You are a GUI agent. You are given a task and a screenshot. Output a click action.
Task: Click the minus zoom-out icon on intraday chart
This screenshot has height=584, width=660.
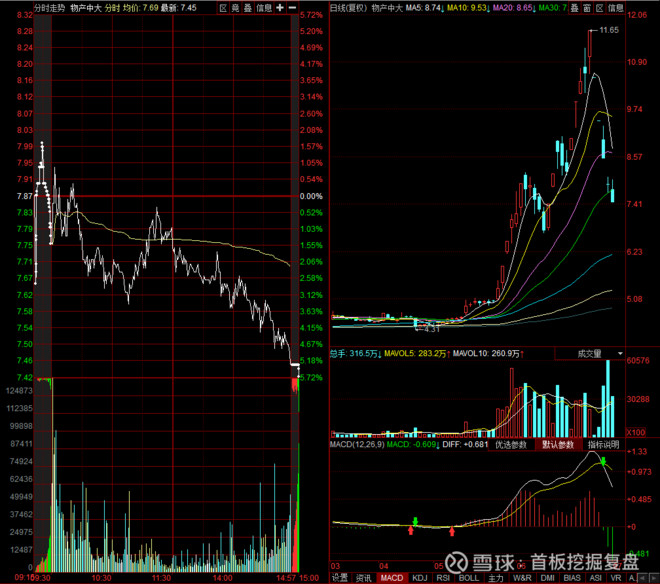[293, 8]
